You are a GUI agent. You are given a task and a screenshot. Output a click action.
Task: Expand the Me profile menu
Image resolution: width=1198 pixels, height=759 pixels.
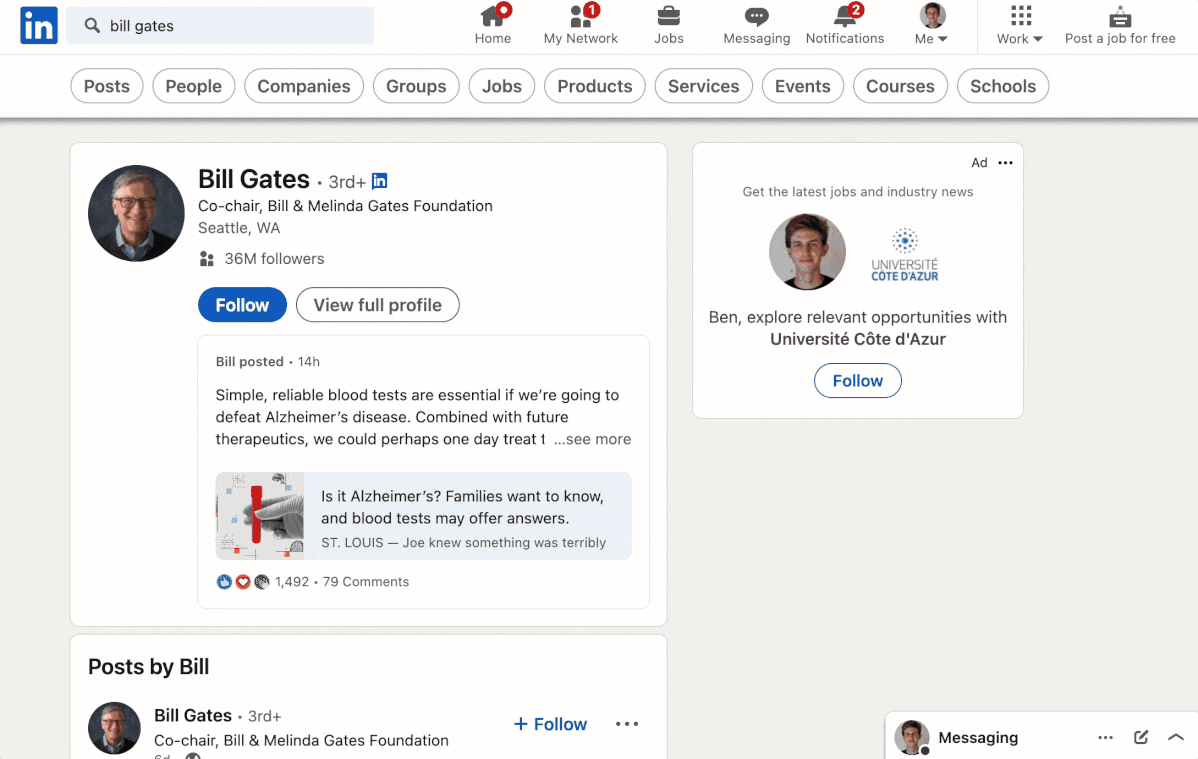click(931, 25)
